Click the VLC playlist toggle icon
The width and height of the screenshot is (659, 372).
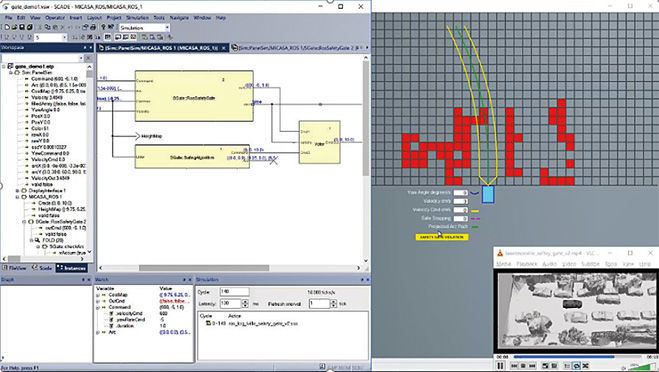point(567,366)
